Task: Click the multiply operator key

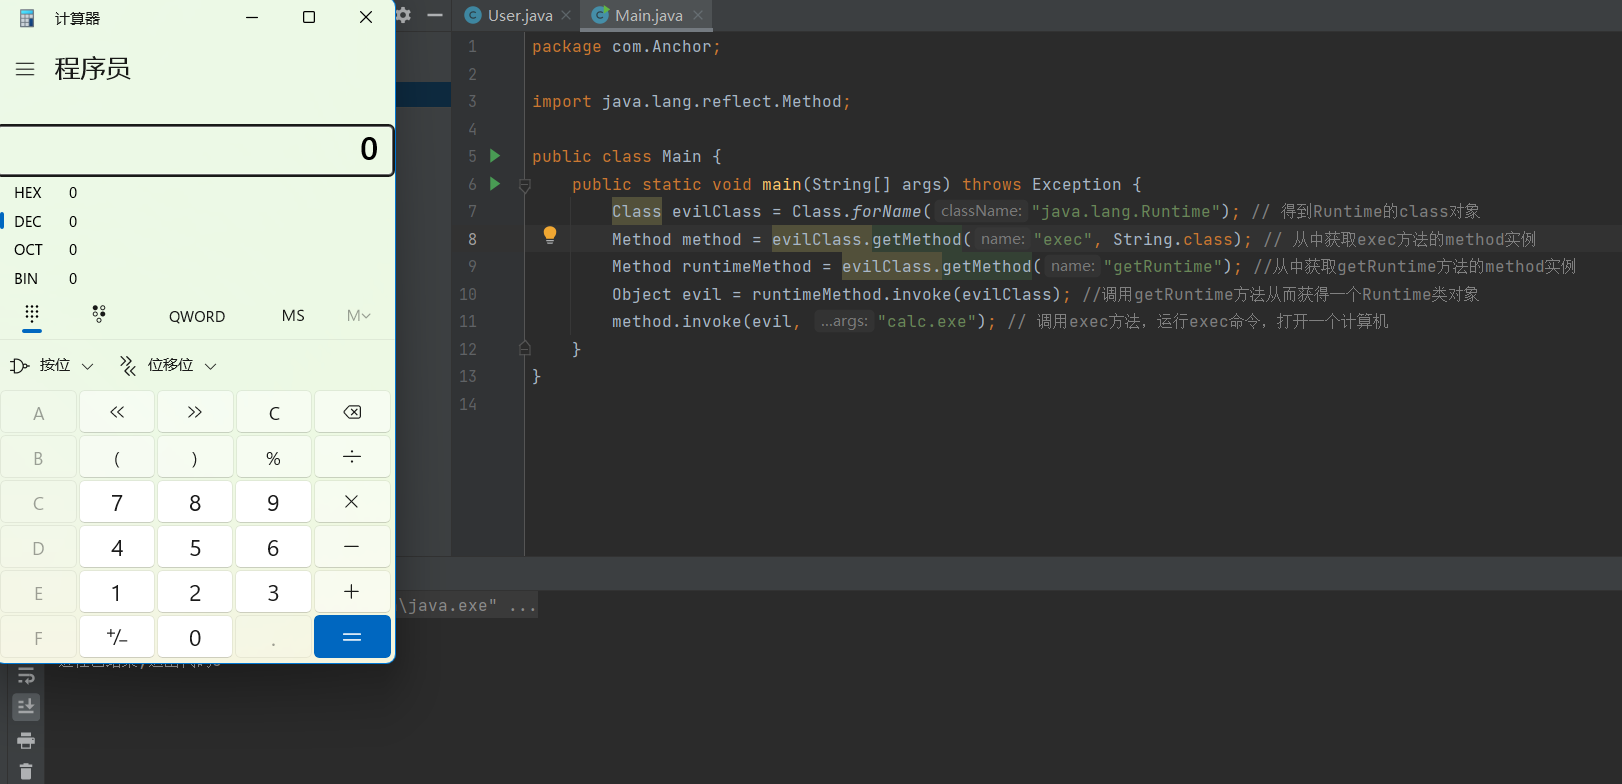Action: point(352,502)
